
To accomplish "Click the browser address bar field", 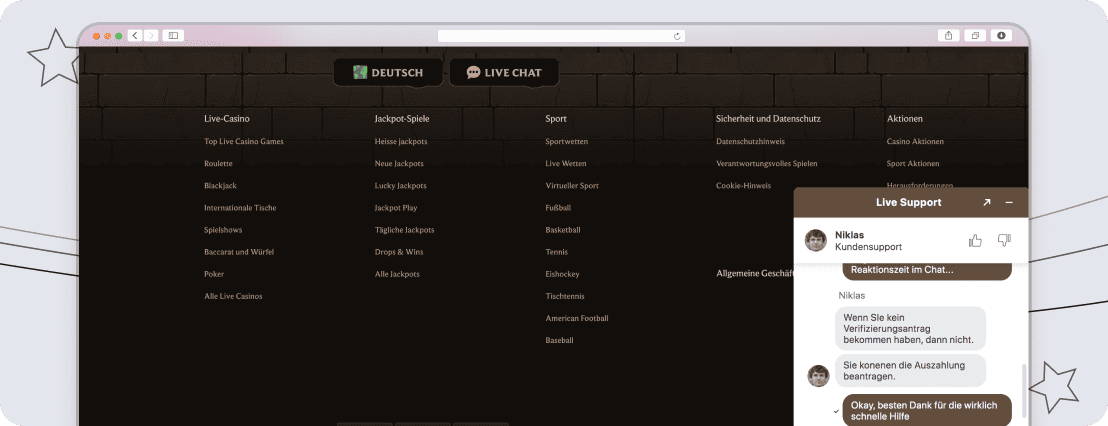I will [561, 36].
